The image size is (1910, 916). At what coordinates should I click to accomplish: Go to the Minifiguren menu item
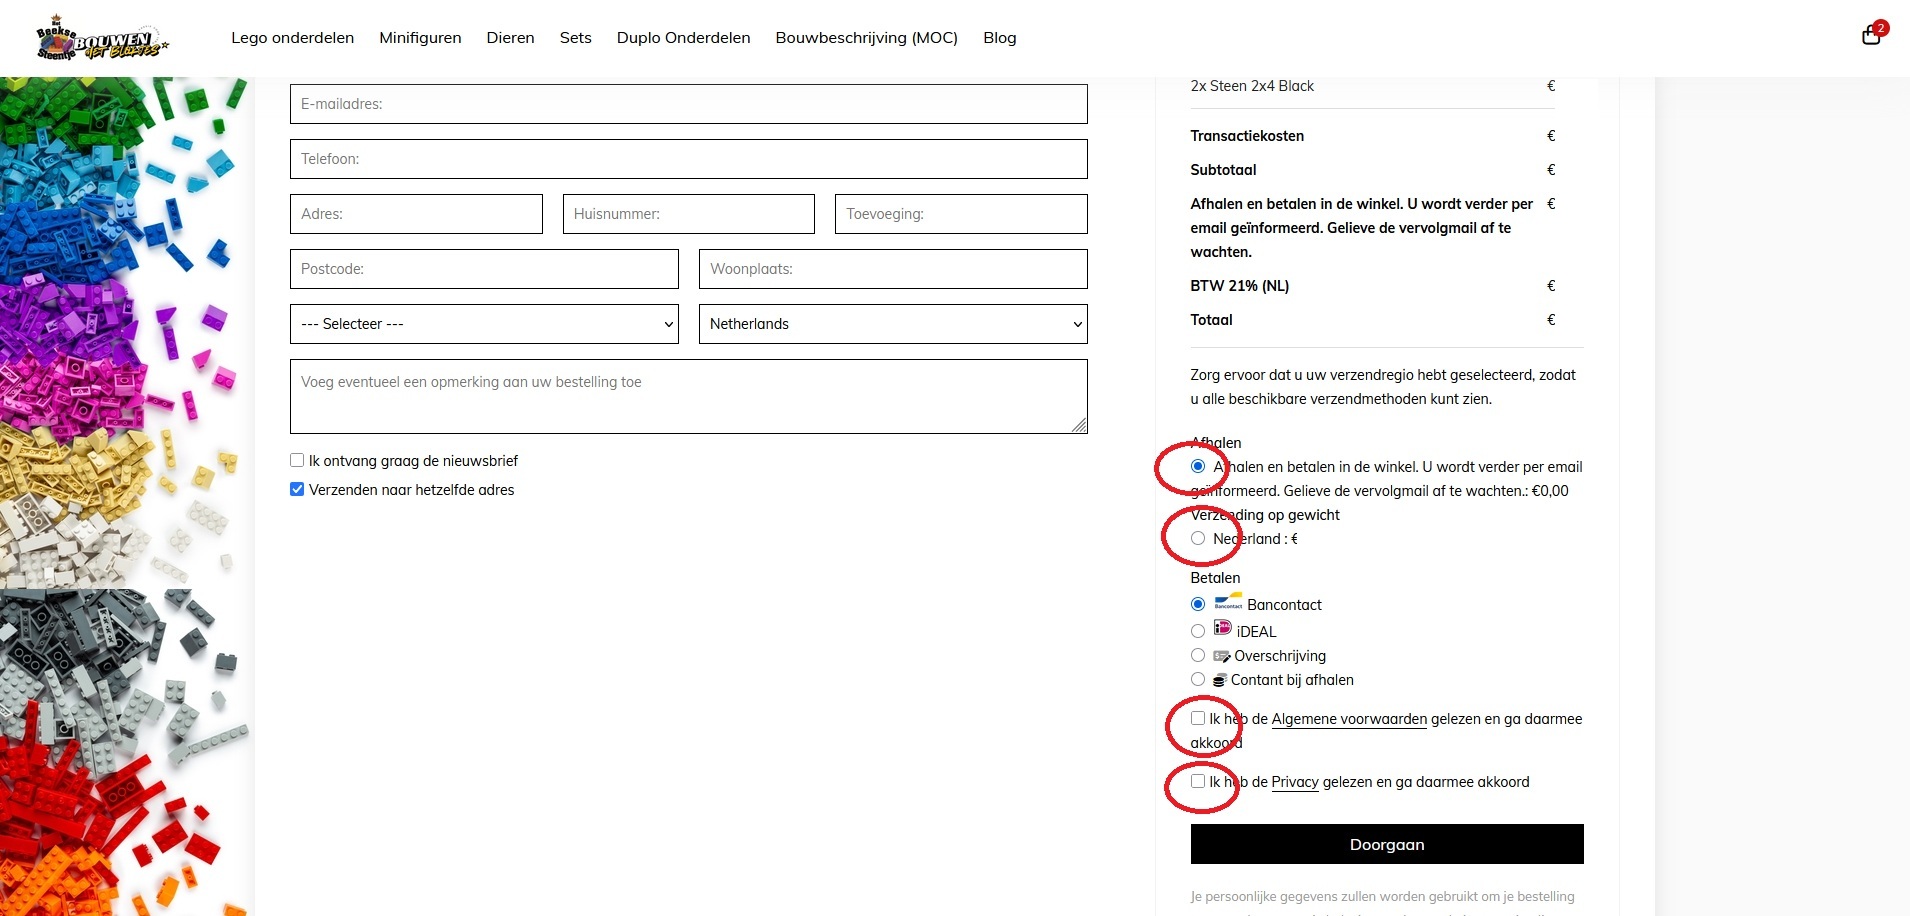coord(420,38)
